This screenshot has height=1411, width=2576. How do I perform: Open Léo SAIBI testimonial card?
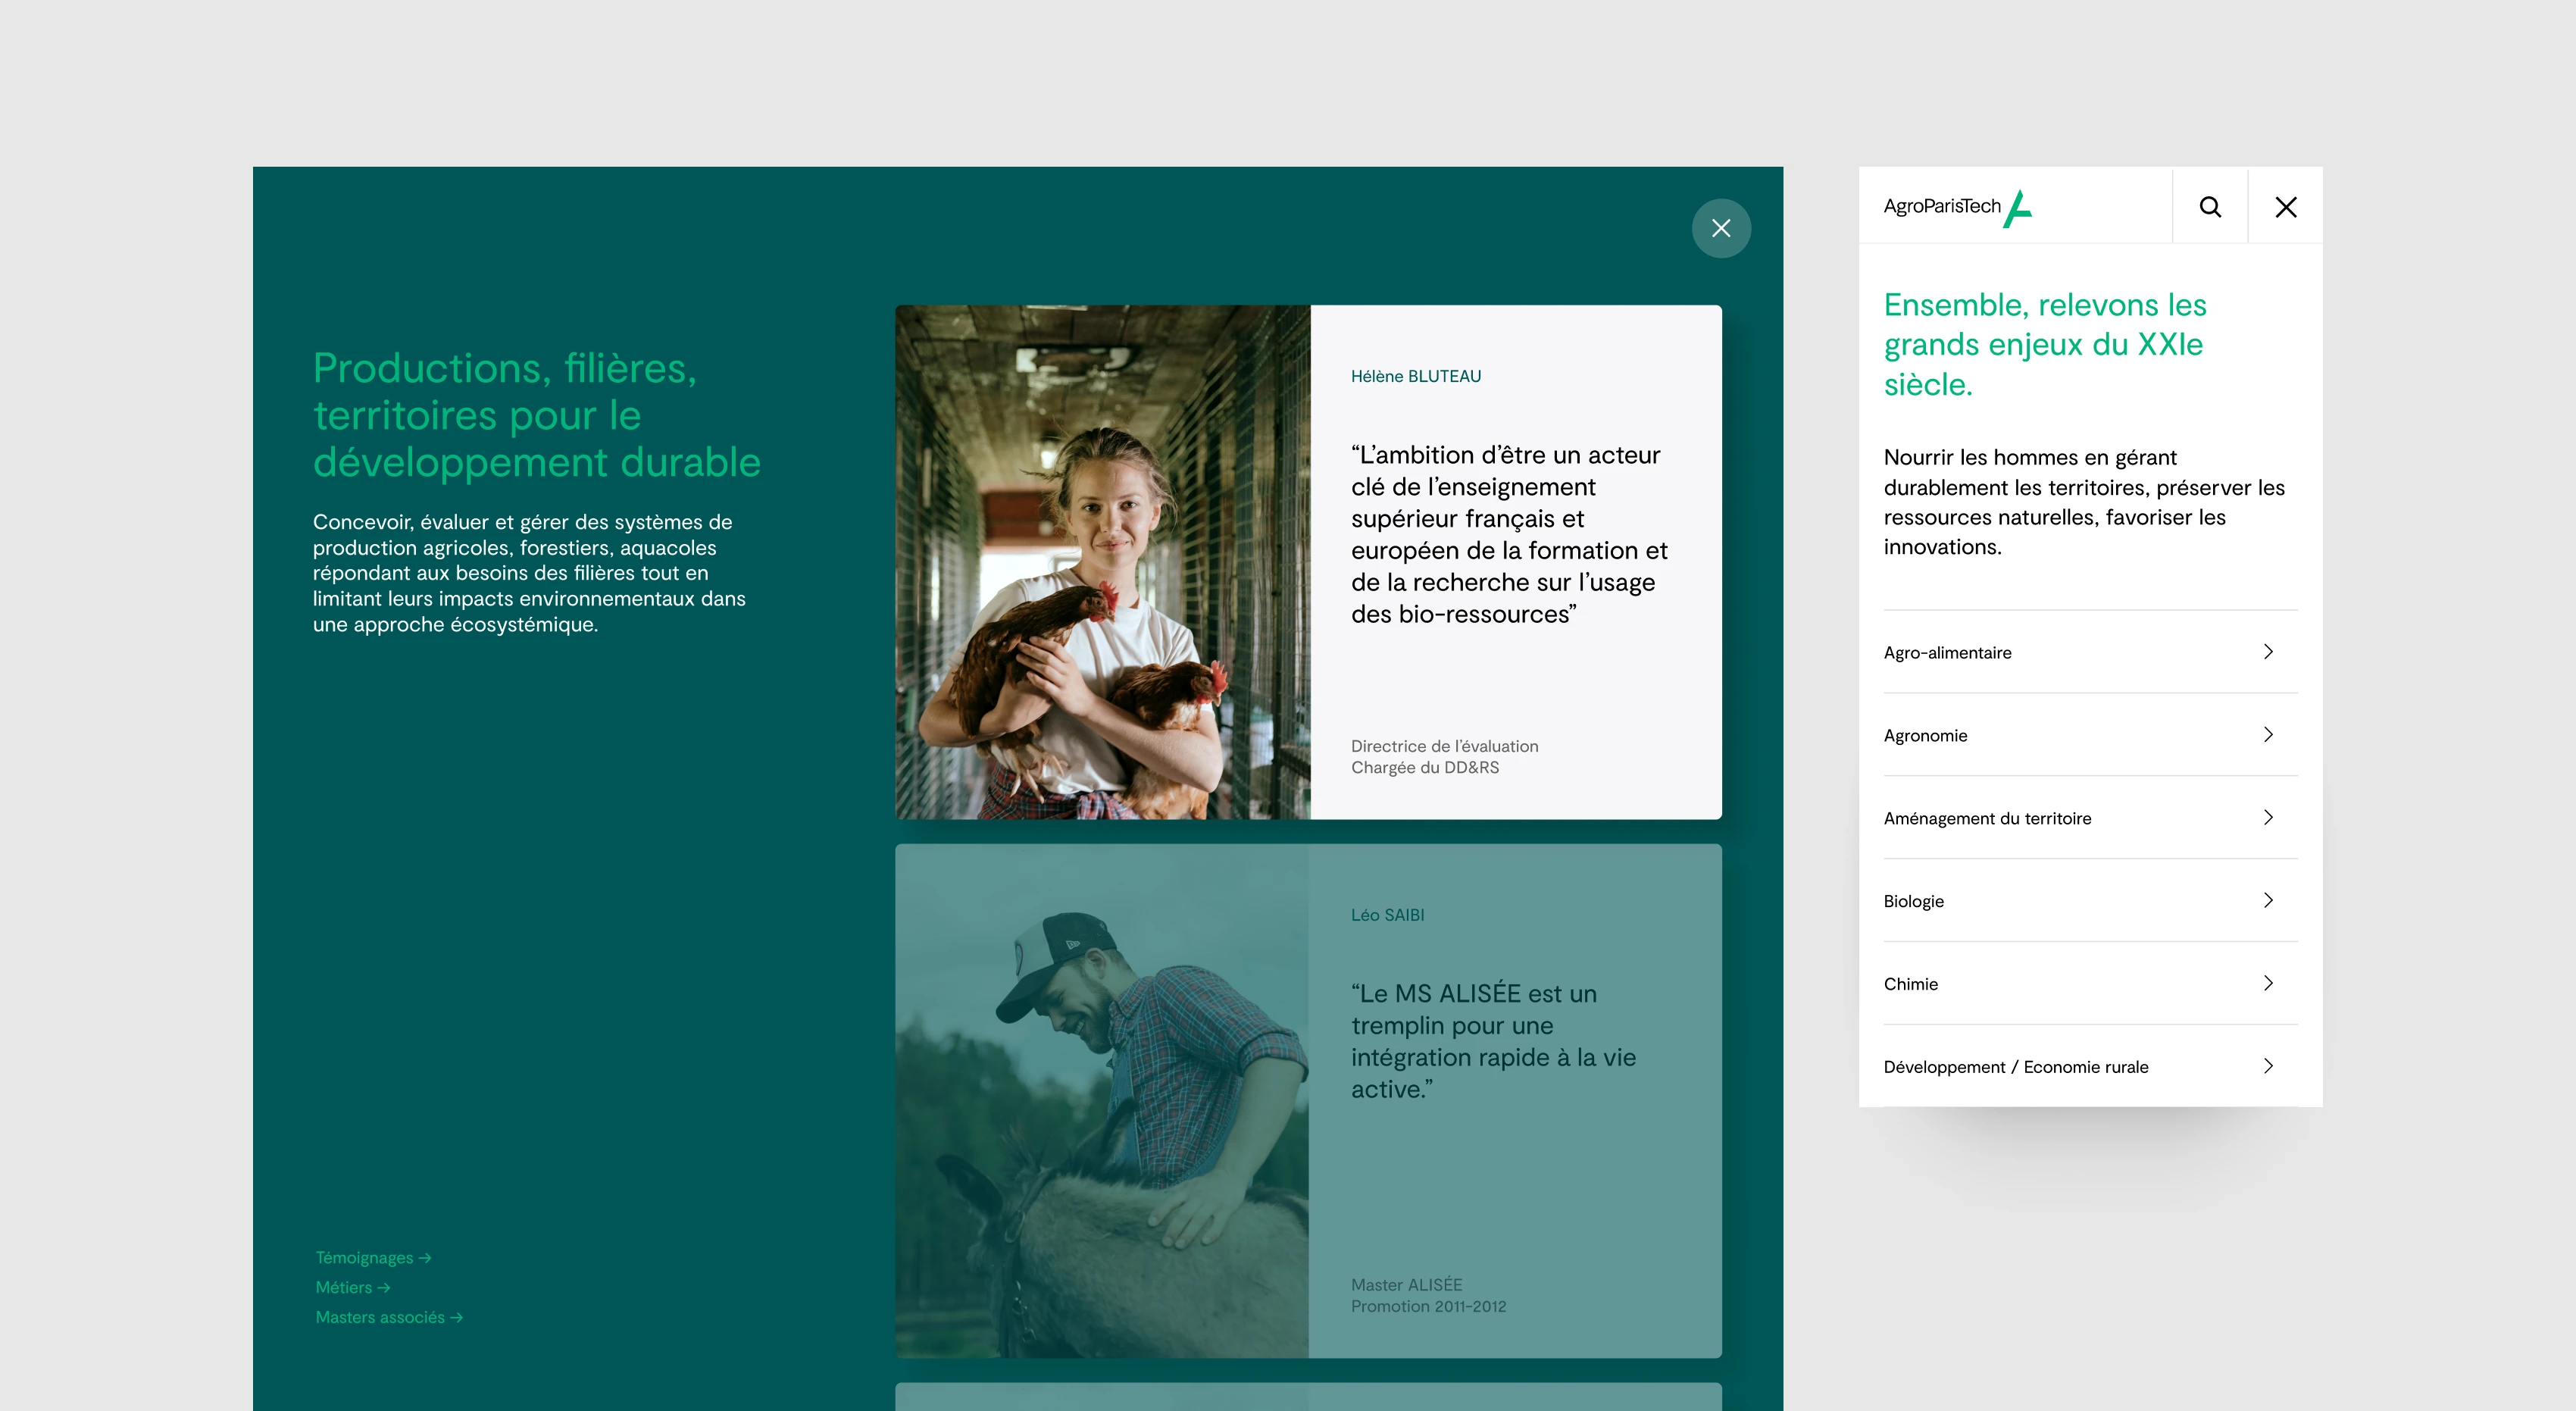(1514, 1101)
